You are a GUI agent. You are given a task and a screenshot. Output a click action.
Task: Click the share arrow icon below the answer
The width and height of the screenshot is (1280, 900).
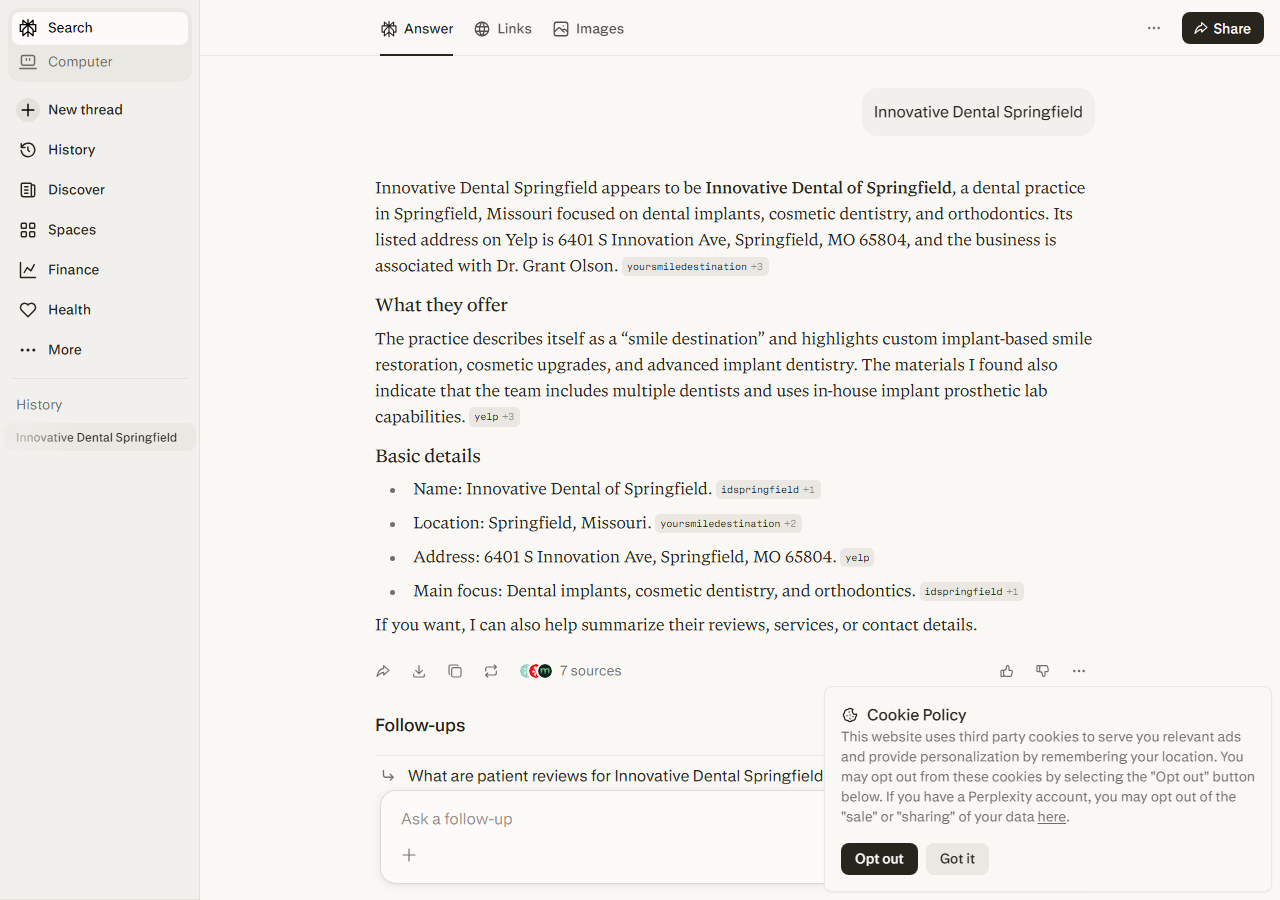[x=383, y=671]
